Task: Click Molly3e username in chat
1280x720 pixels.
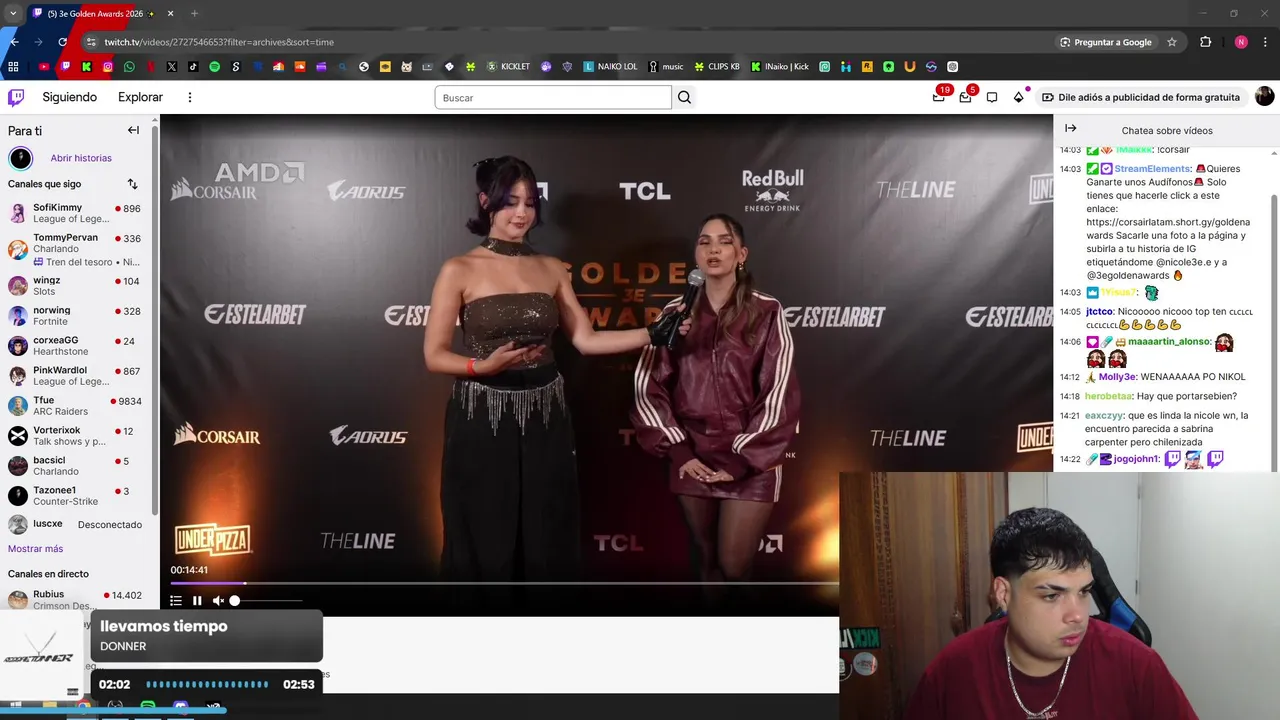Action: pyautogui.click(x=1117, y=377)
